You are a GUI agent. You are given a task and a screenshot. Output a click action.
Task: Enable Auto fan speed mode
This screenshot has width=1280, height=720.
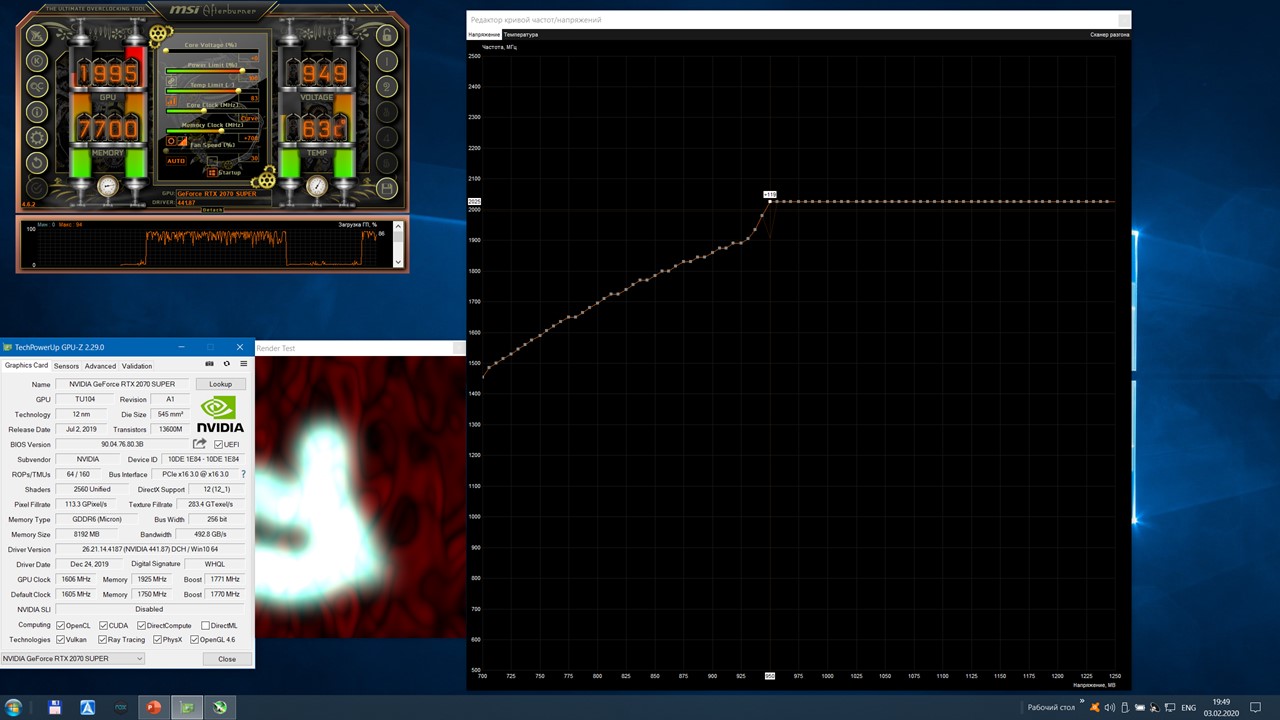[x=176, y=160]
